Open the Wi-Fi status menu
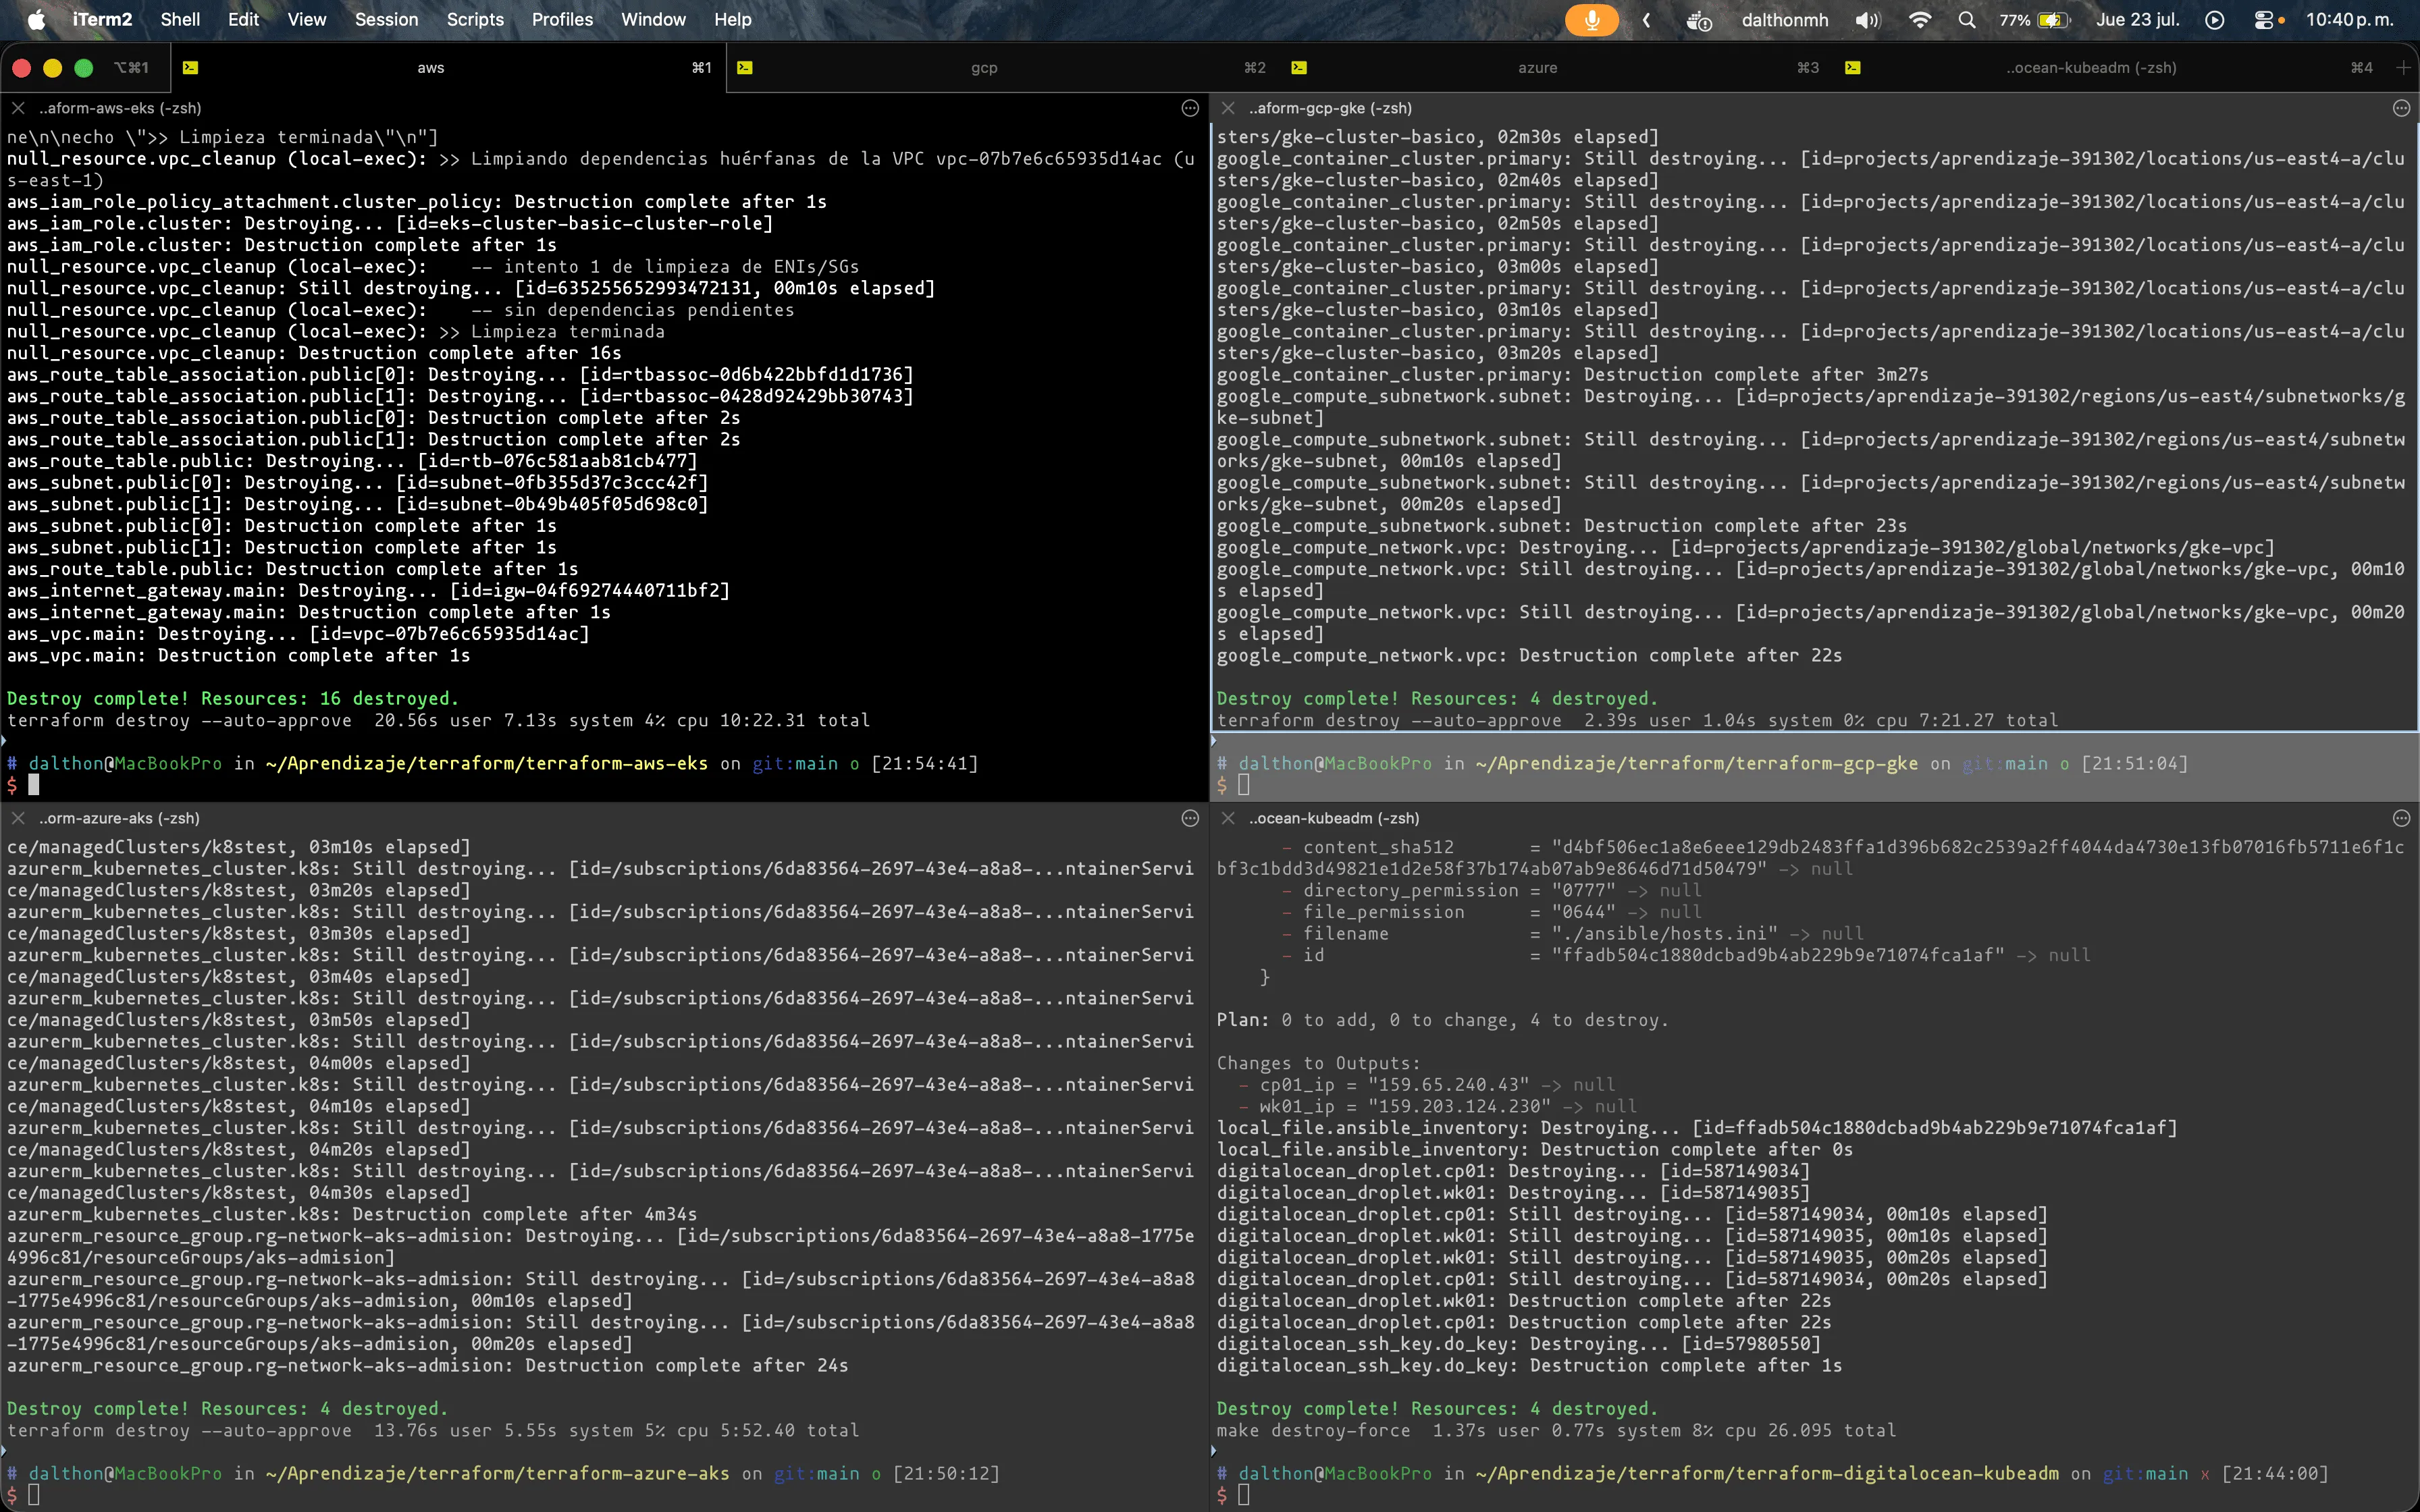Viewport: 2420px width, 1512px height. pyautogui.click(x=1920, y=20)
